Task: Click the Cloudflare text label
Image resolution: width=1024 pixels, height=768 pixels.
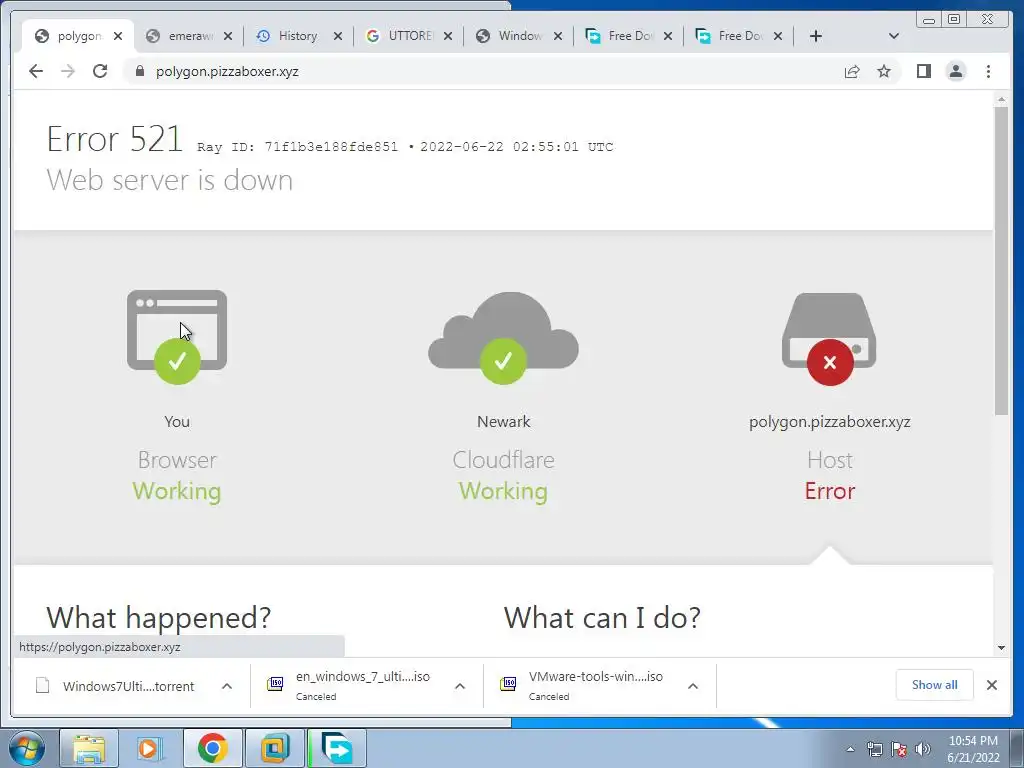Action: (504, 460)
